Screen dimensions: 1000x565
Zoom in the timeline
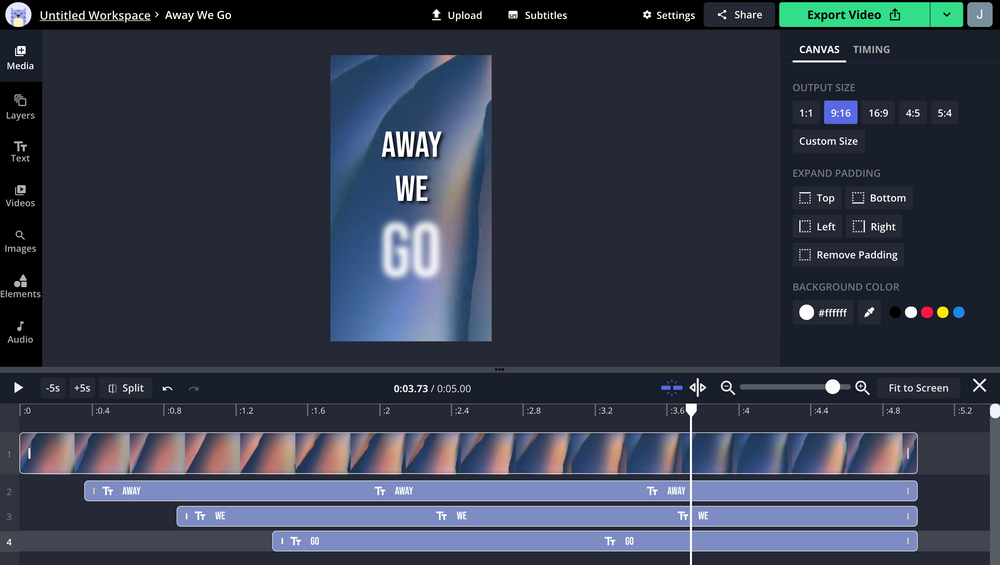click(862, 388)
